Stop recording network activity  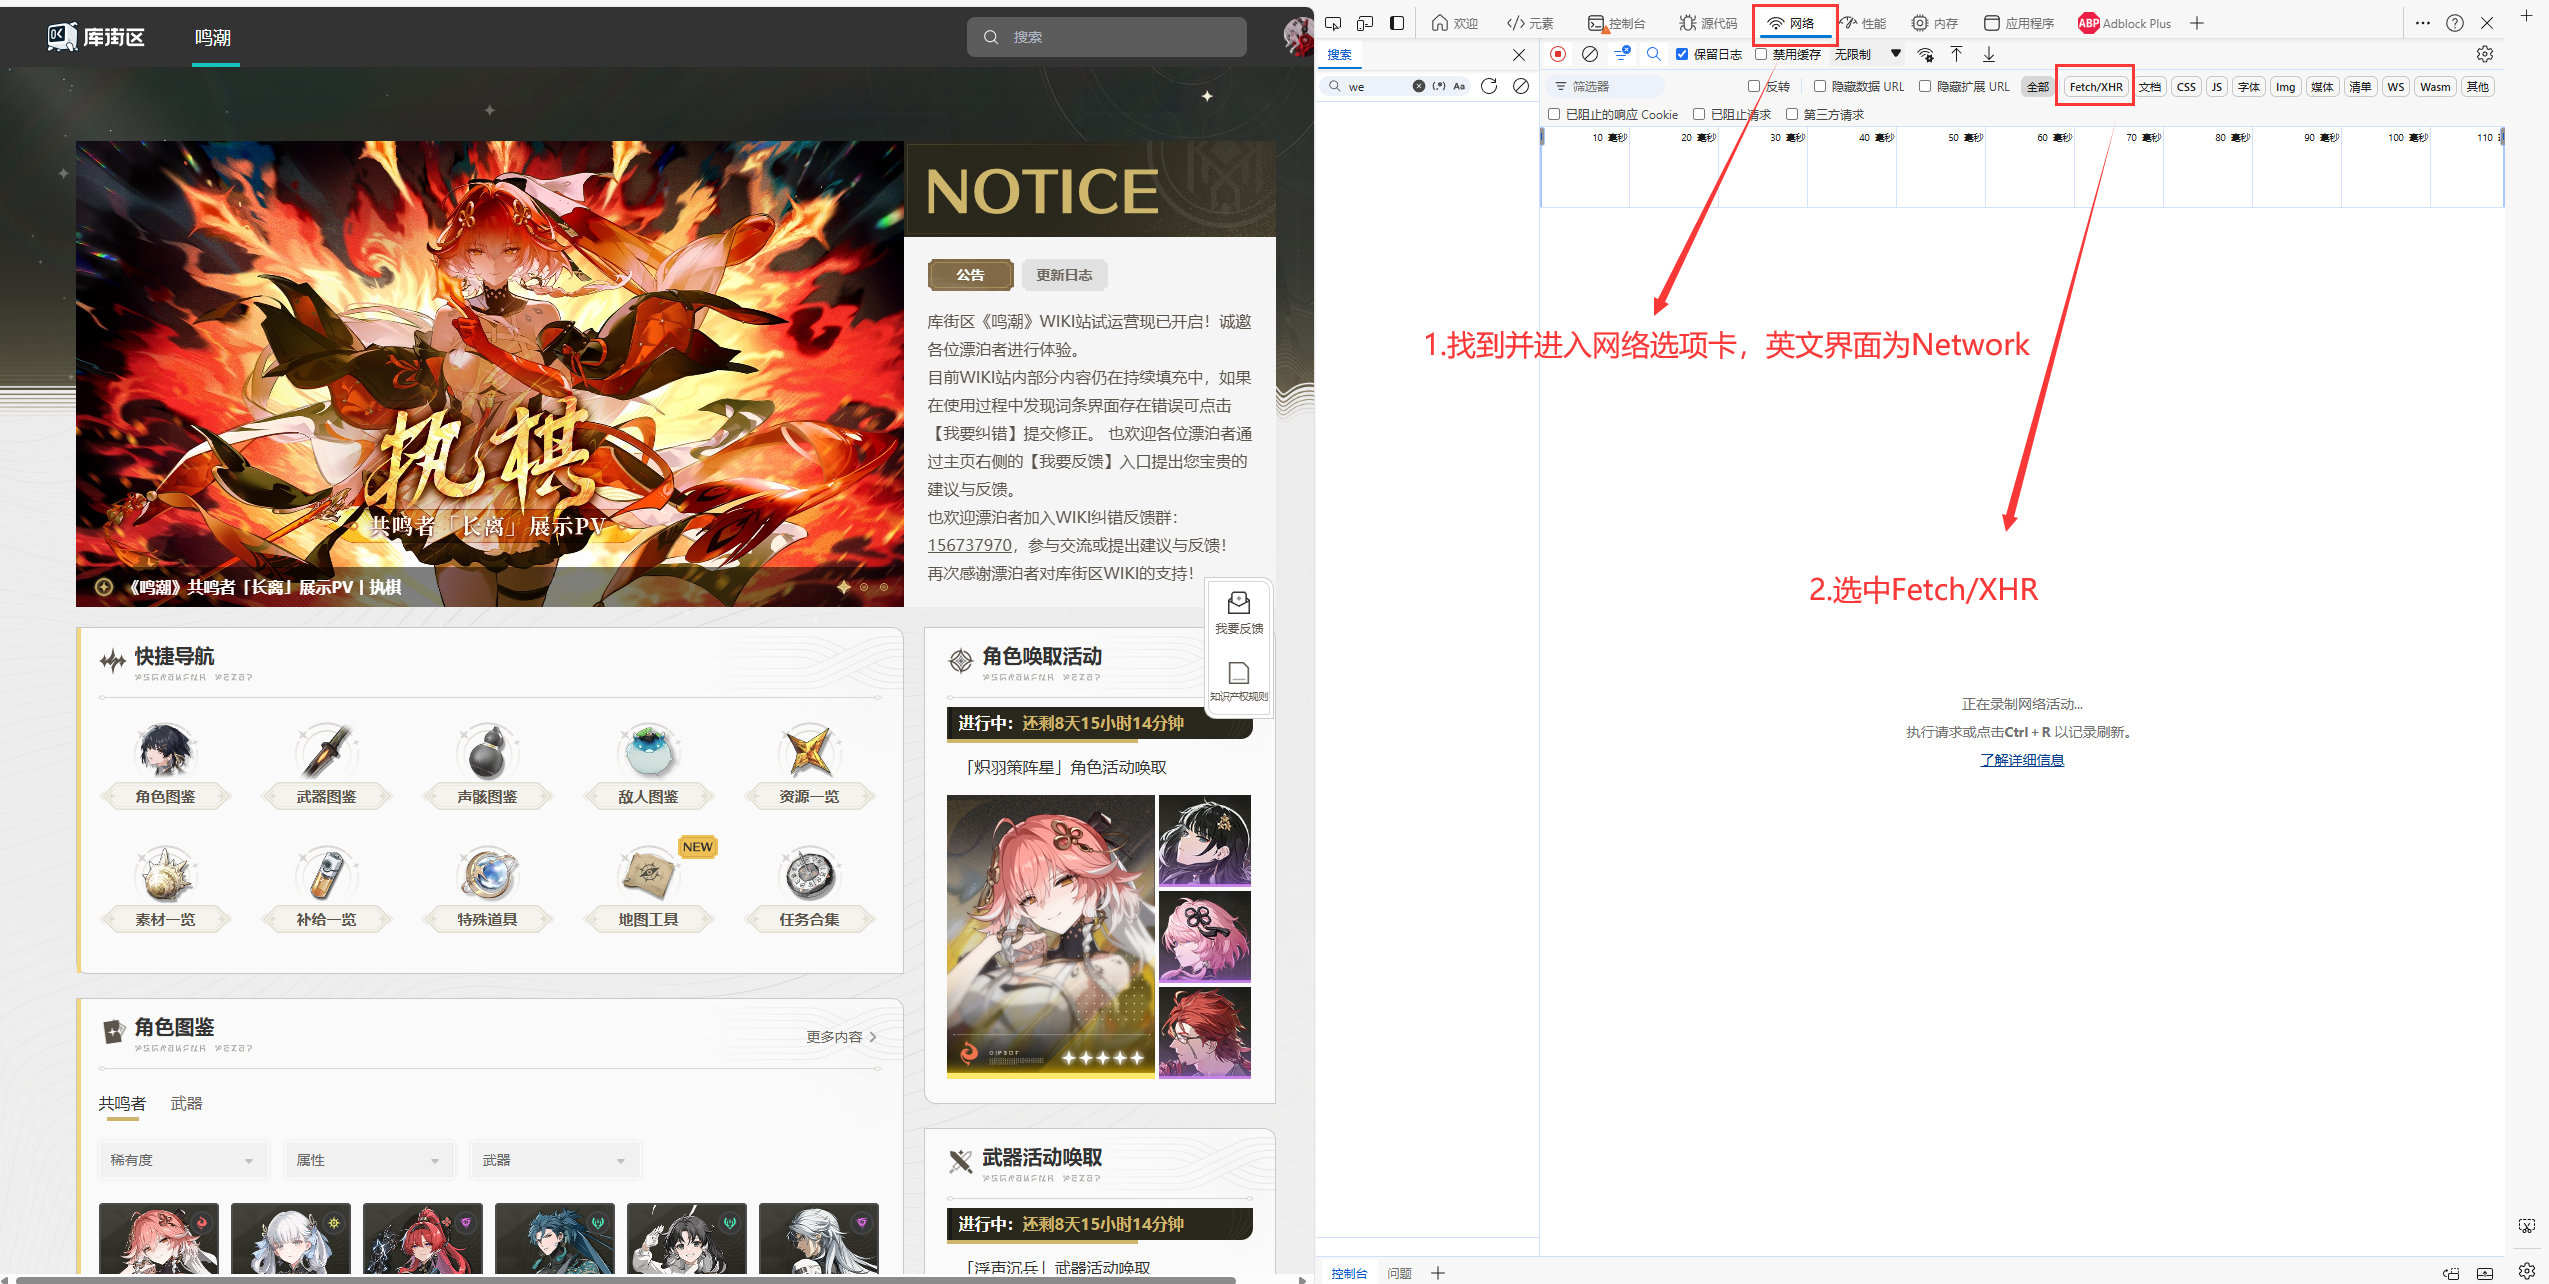coord(1558,54)
